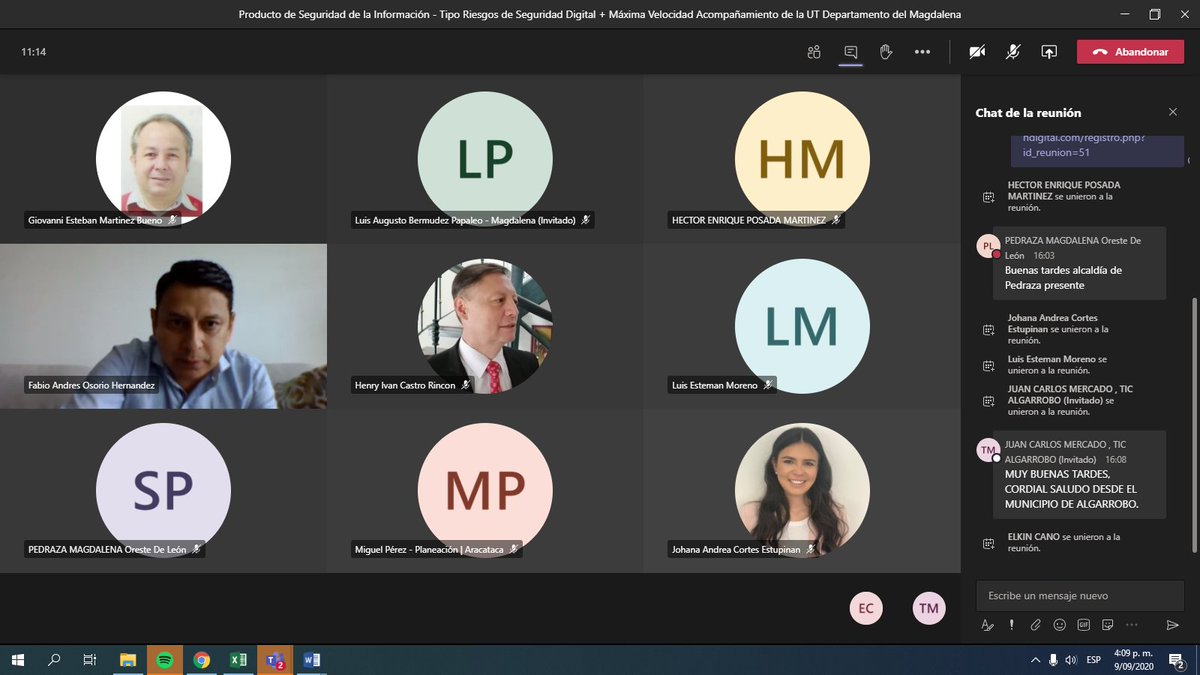Select Johana Andrea Cortes Estupinan's photo tile

tap(802, 491)
